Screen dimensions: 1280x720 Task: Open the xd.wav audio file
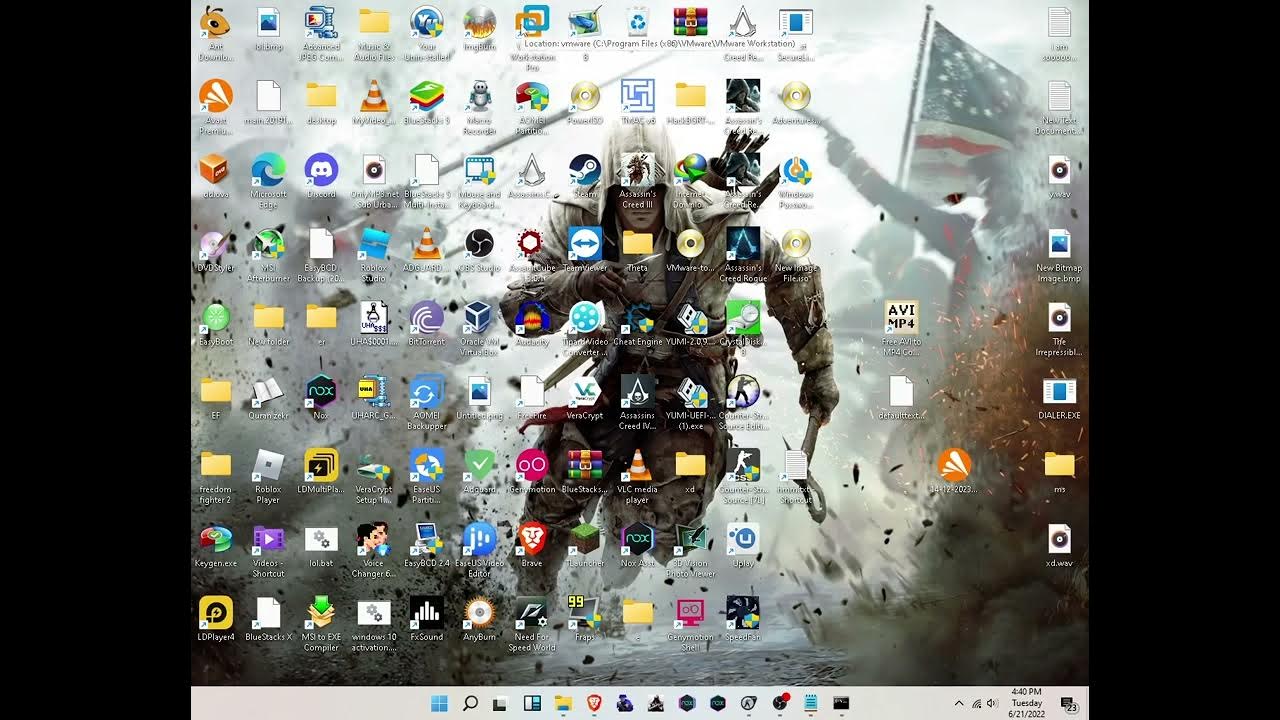[x=1060, y=545]
